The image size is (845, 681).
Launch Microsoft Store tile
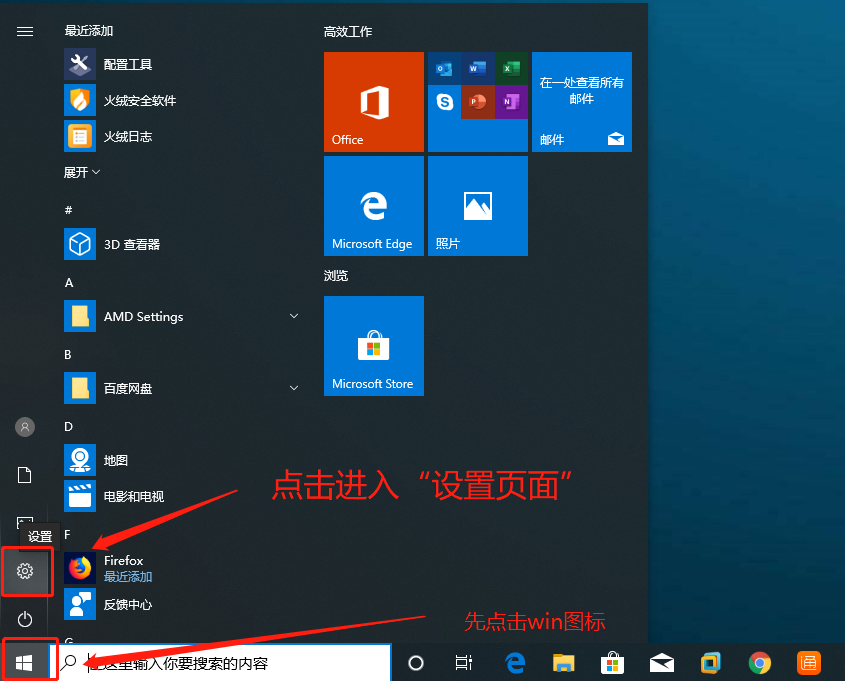pos(373,346)
